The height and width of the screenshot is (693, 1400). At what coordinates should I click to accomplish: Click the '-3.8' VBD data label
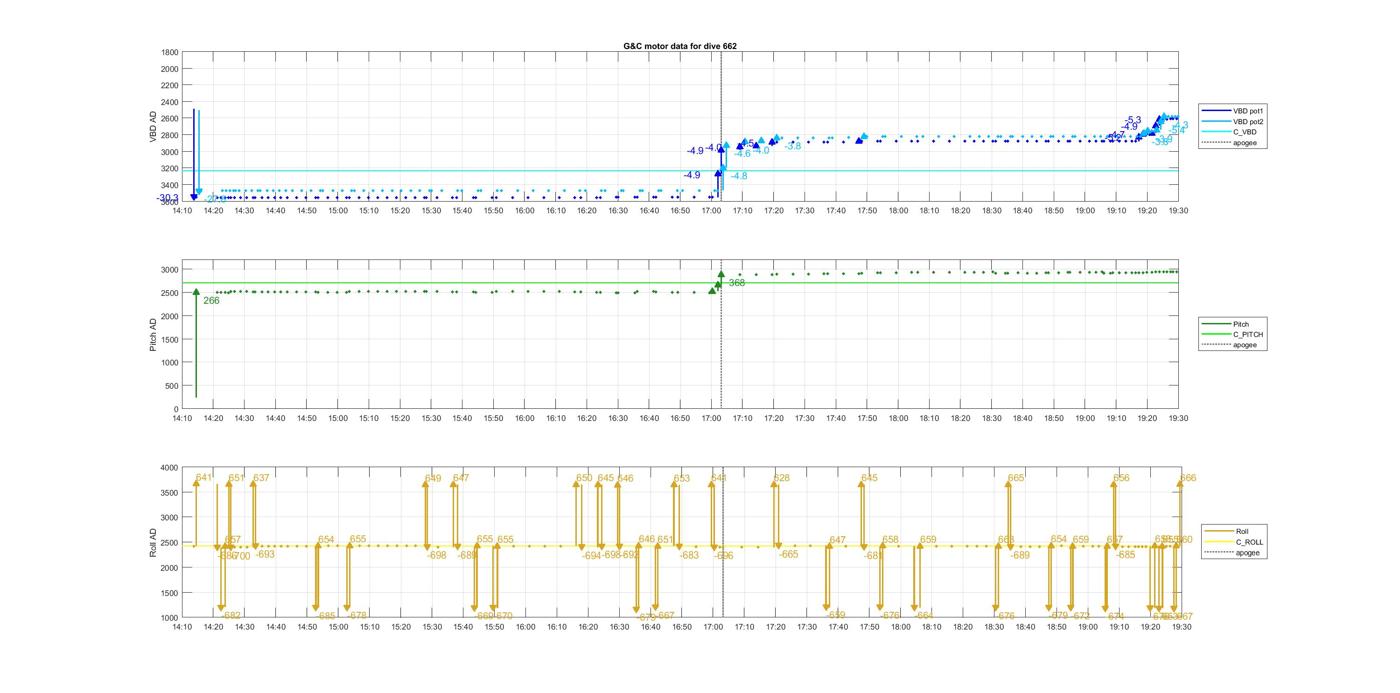click(x=793, y=146)
